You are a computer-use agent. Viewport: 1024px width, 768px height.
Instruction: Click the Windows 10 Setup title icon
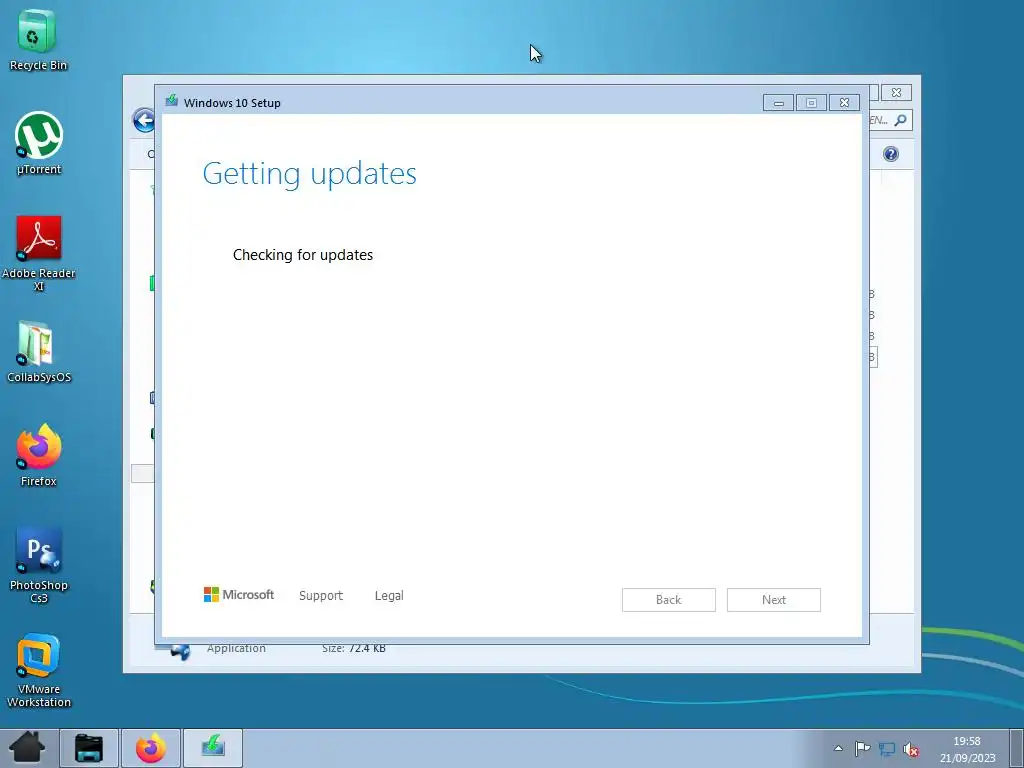[x=172, y=101]
